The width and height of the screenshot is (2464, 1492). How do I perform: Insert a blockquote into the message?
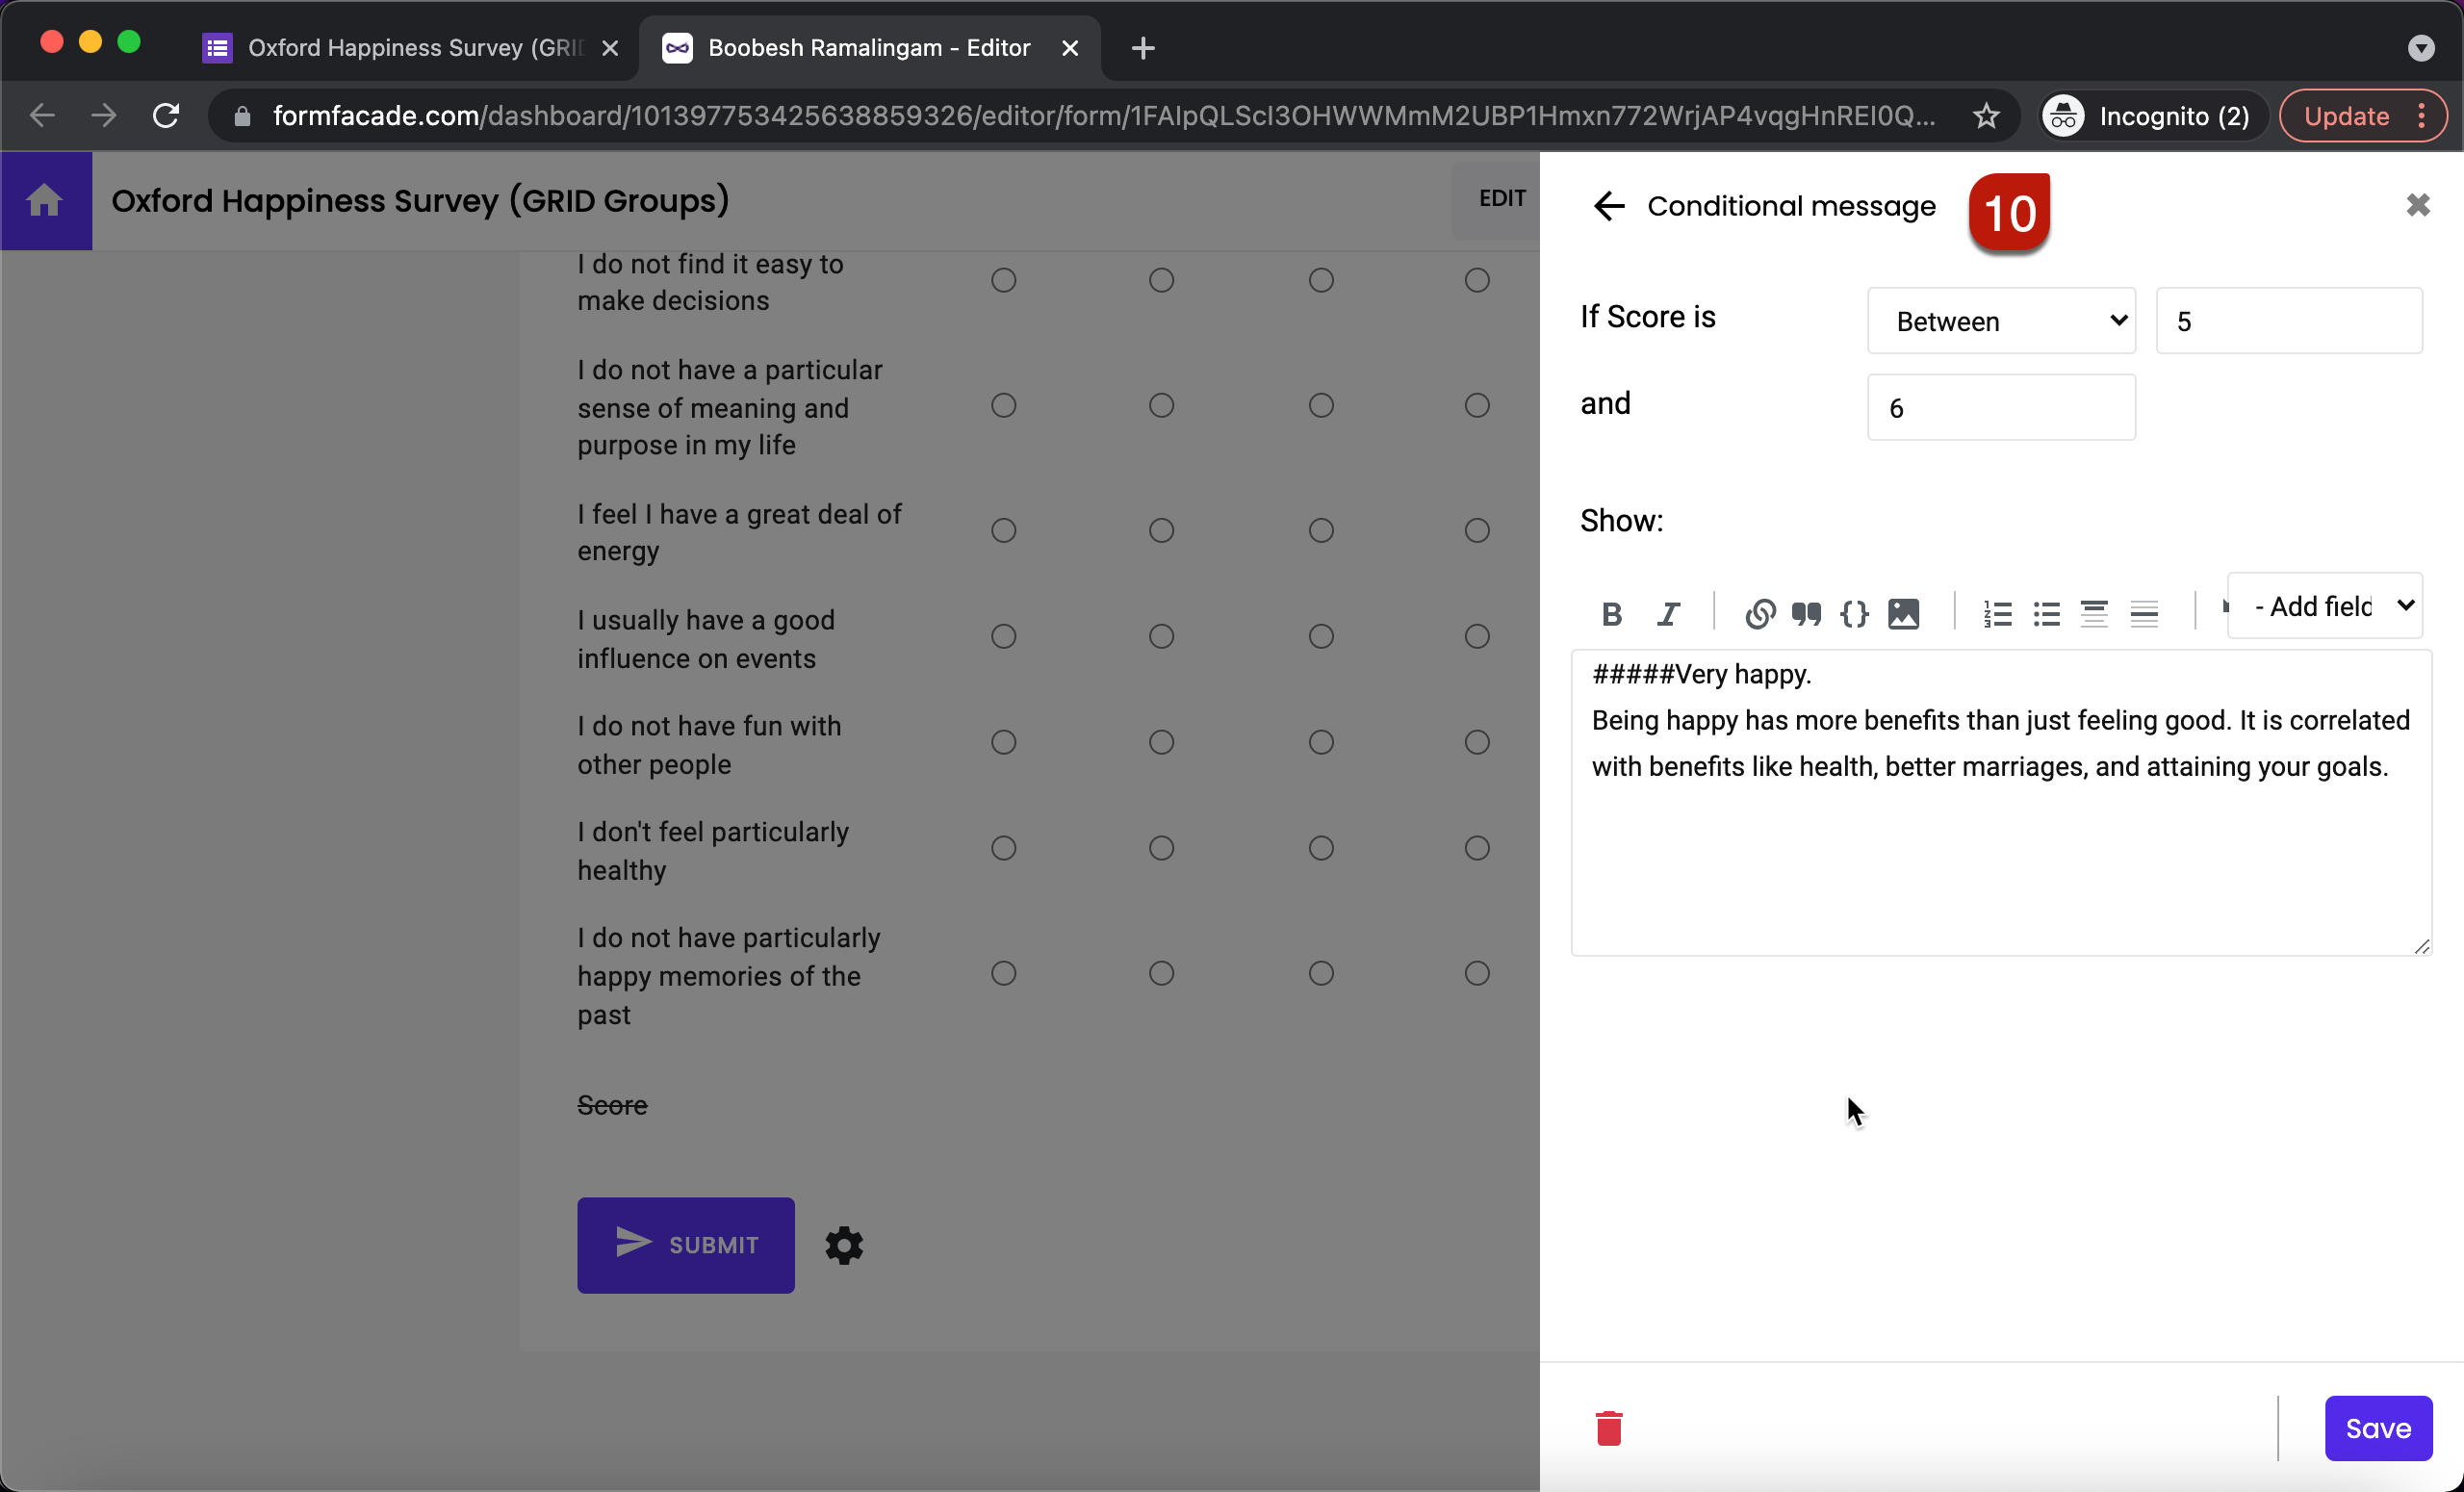pos(1806,613)
